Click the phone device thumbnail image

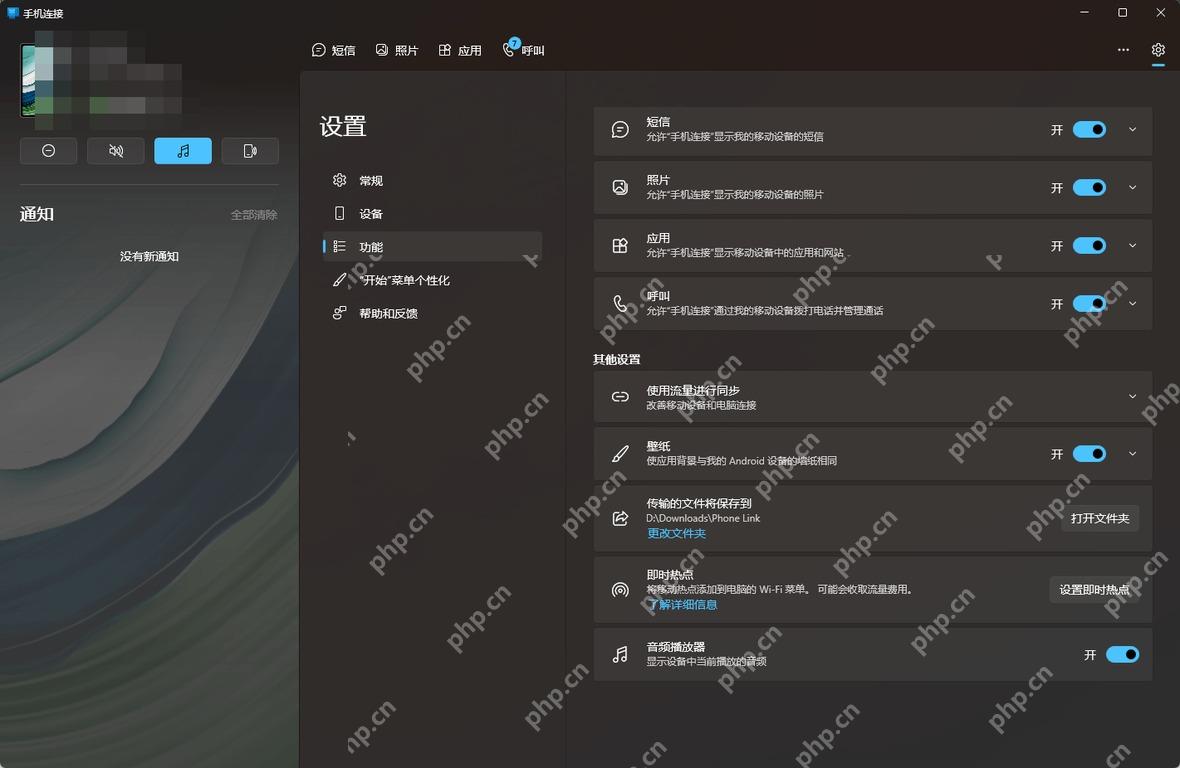click(x=28, y=80)
